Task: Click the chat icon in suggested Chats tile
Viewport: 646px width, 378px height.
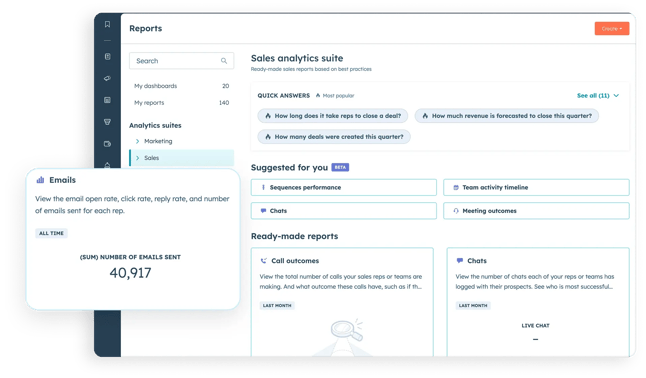Action: pyautogui.click(x=263, y=211)
